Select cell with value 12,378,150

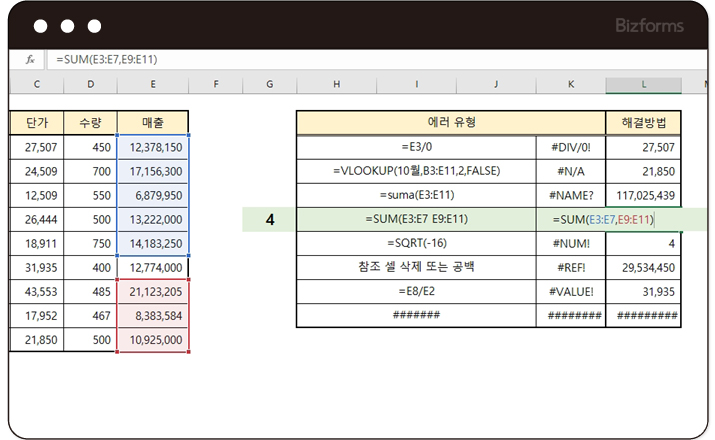153,147
